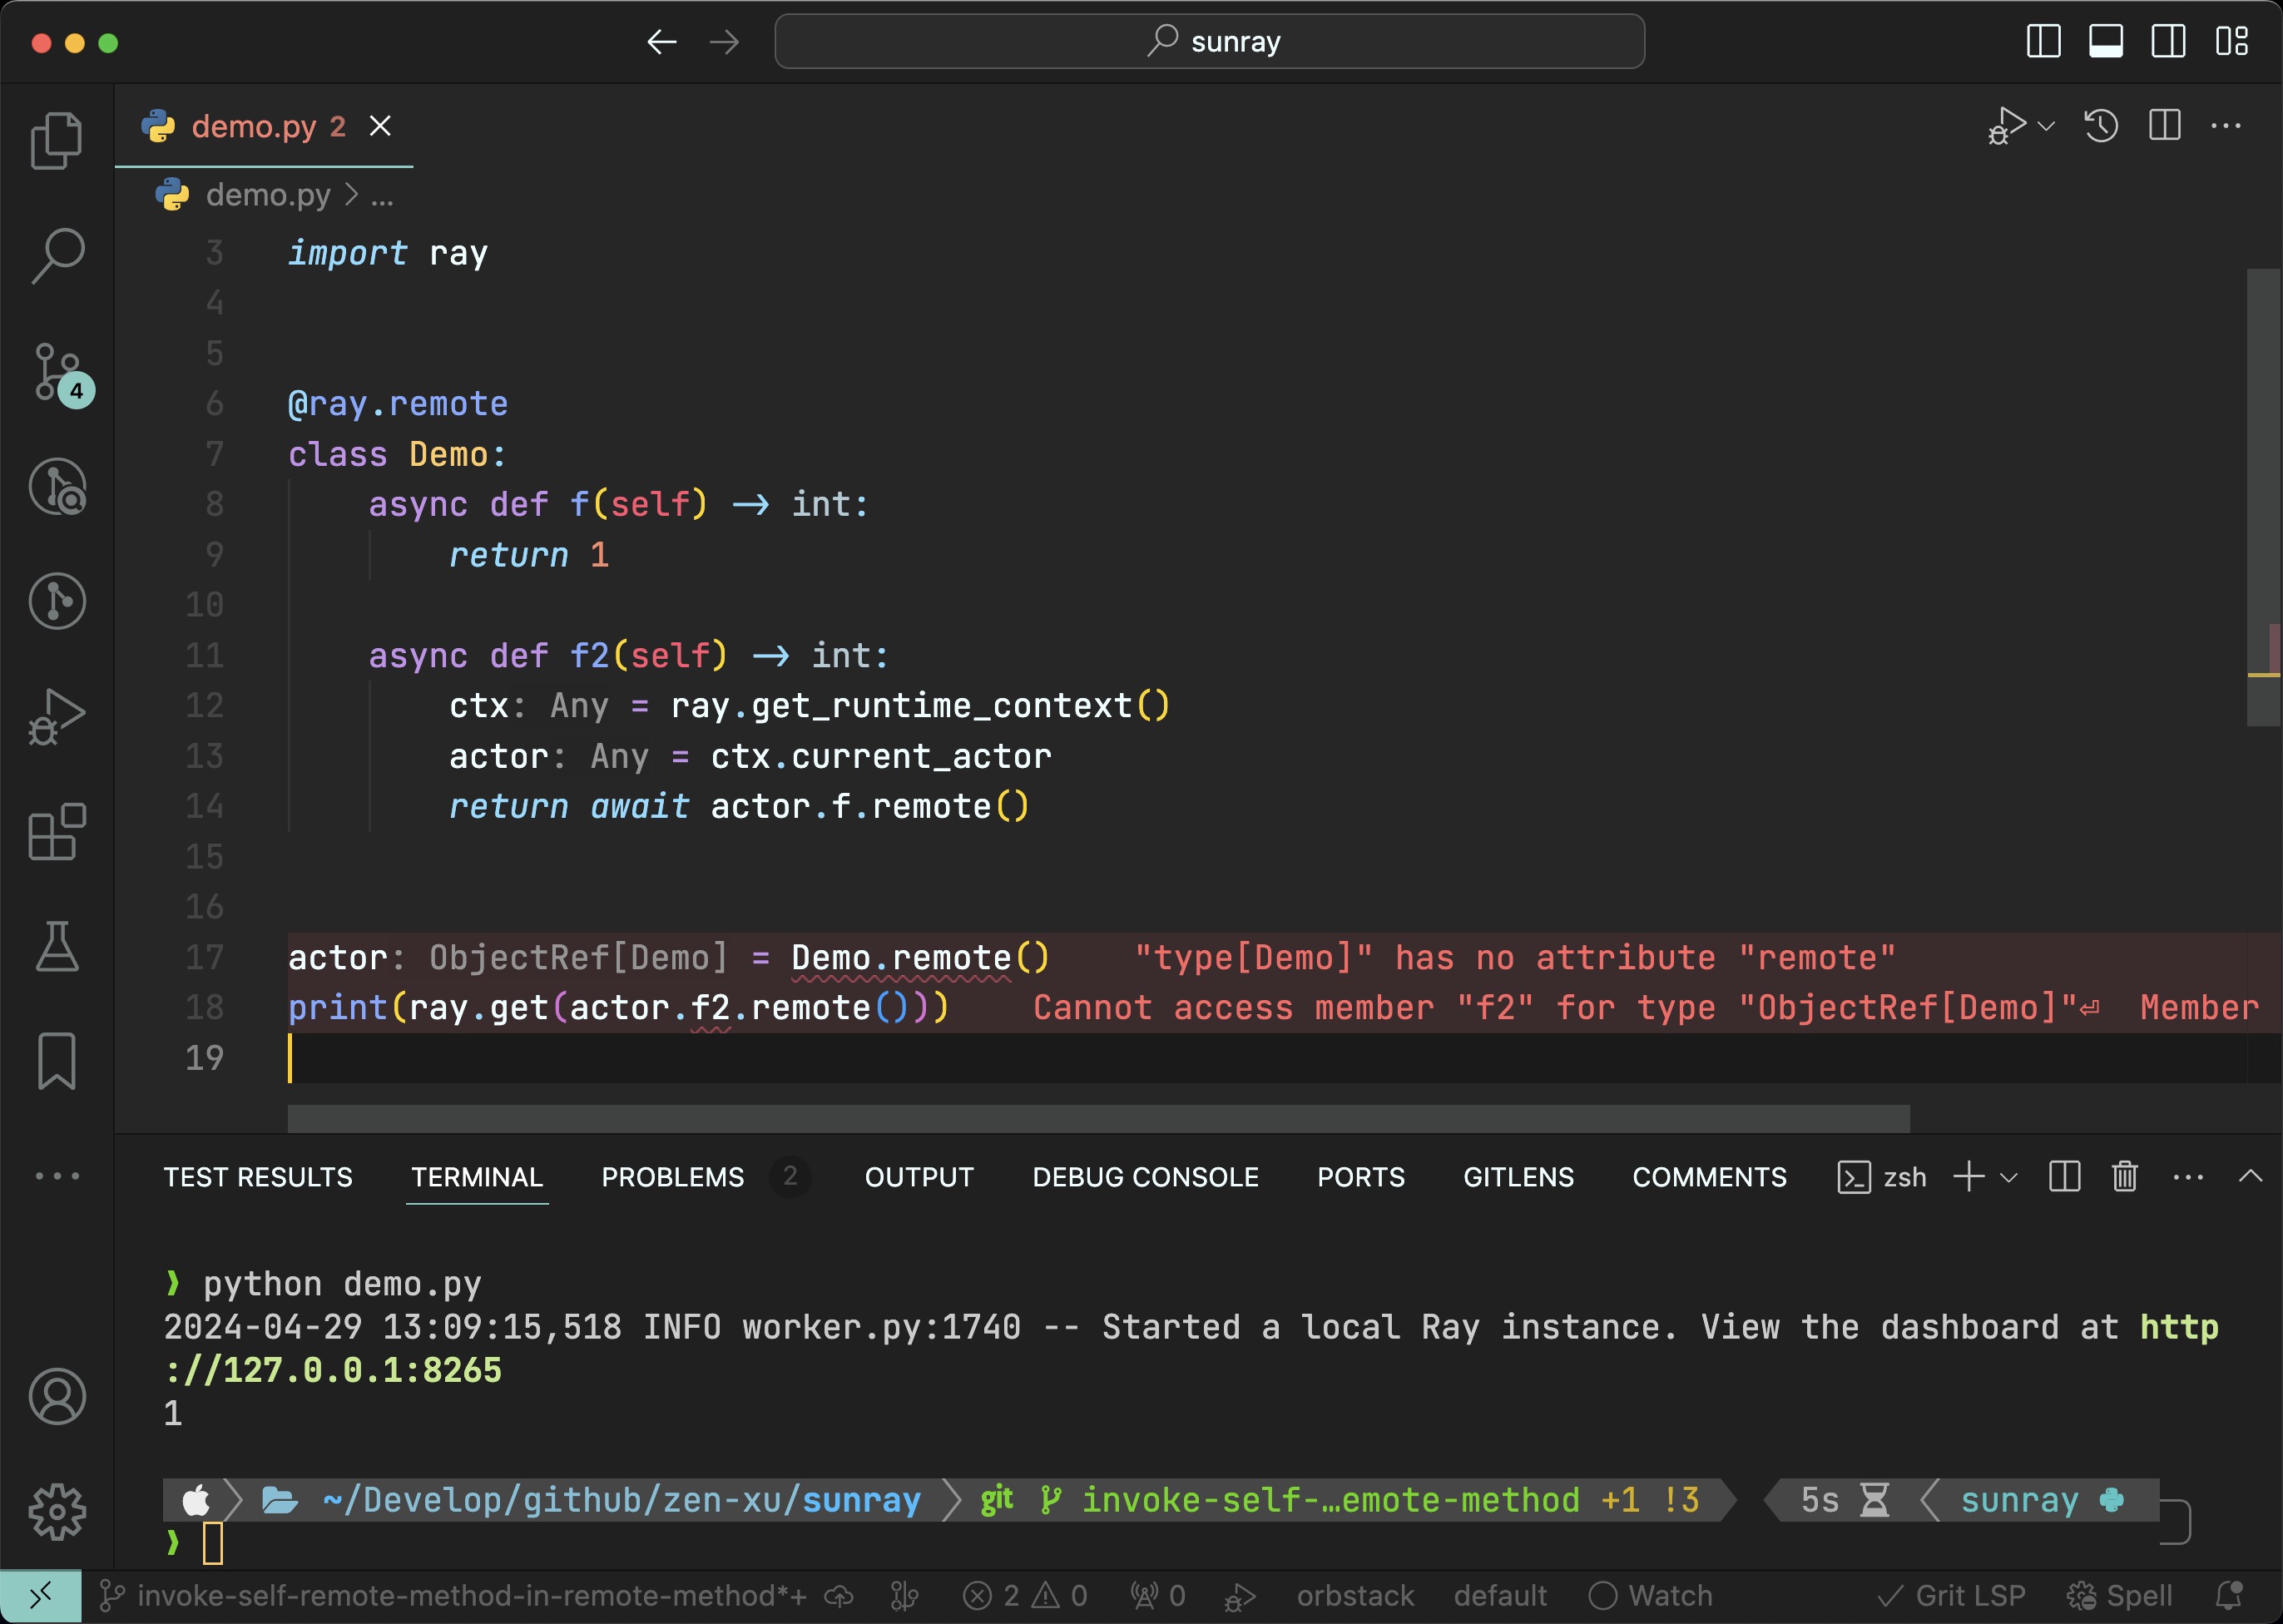
Task: Toggle the secondary side bar layout button
Action: coord(2168,42)
